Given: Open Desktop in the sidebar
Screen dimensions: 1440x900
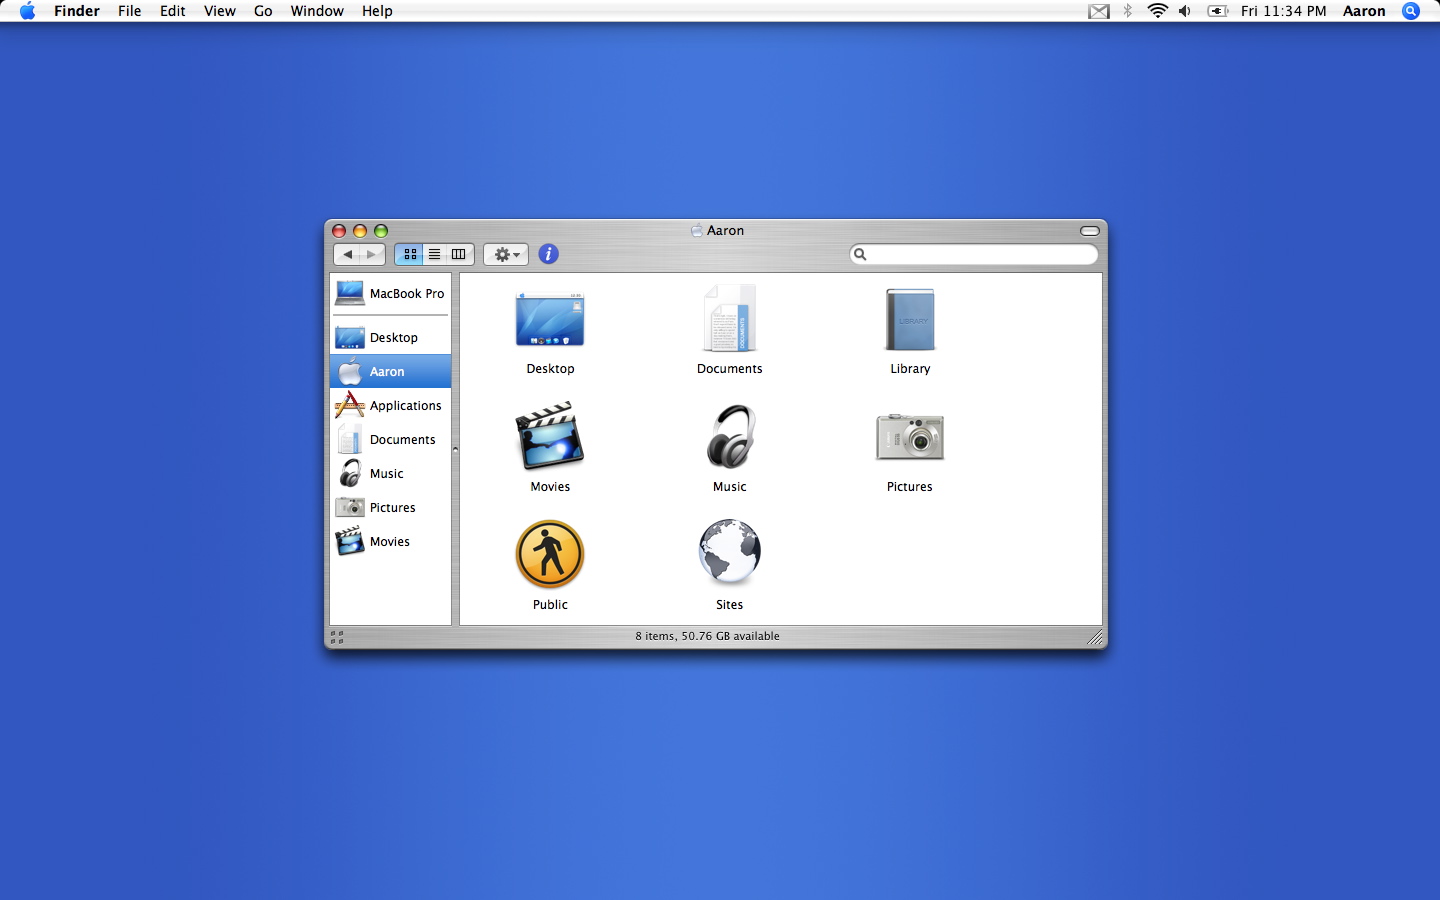Looking at the screenshot, I should point(390,337).
